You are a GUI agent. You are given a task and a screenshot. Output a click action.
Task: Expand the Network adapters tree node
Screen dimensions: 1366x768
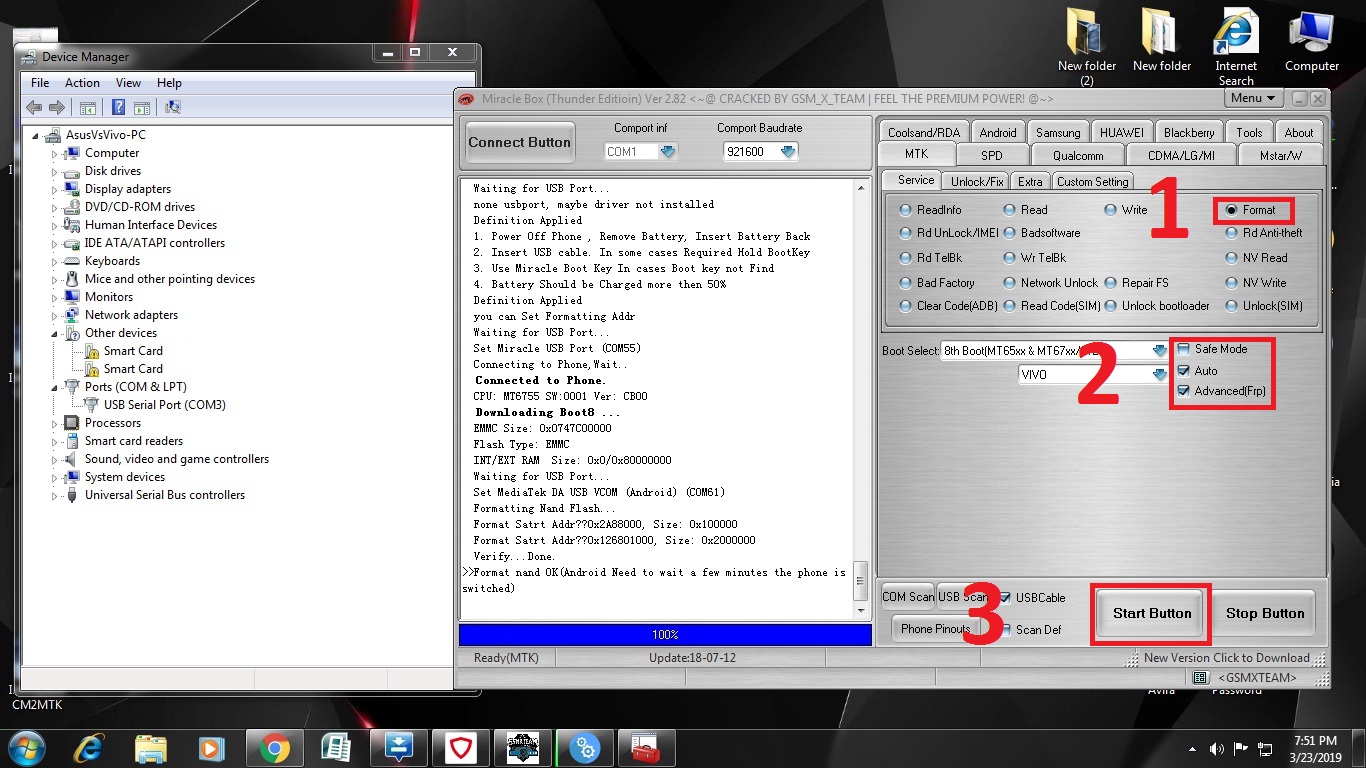55,315
